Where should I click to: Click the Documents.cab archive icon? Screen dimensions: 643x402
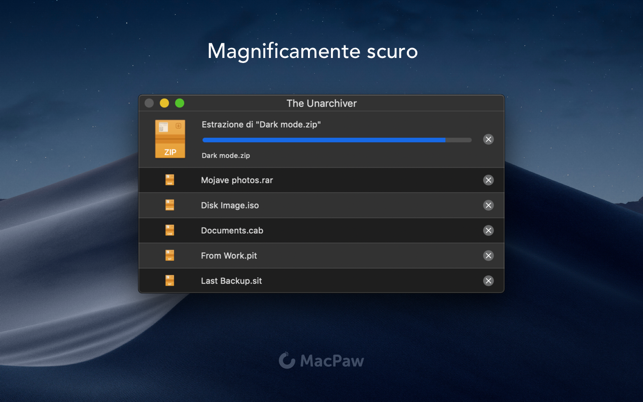coord(169,230)
